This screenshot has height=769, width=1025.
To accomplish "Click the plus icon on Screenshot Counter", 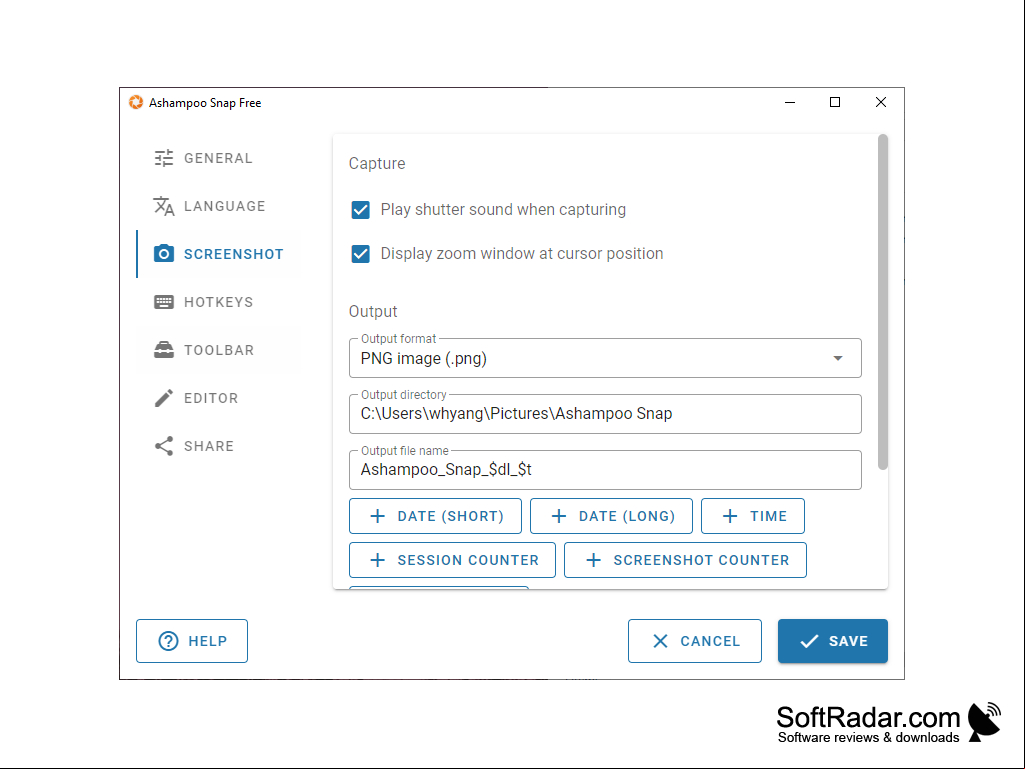I will point(593,560).
